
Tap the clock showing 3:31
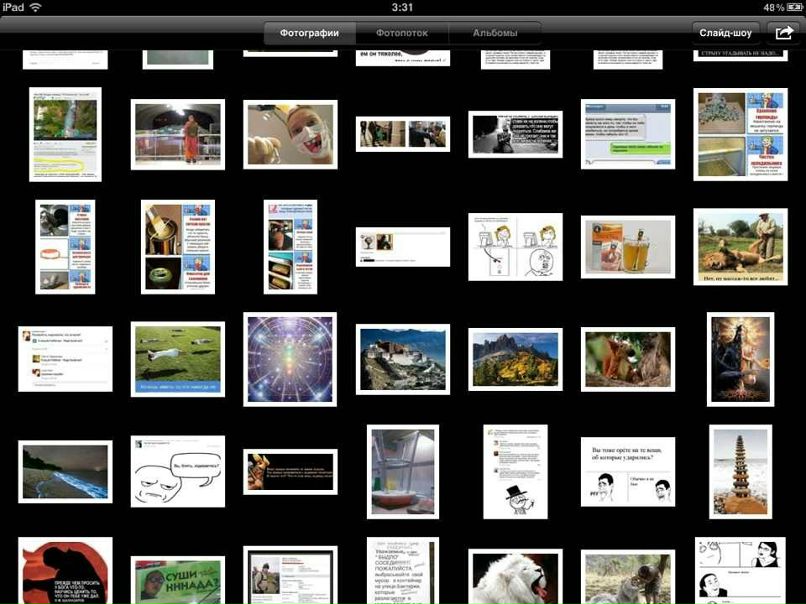coord(402,7)
